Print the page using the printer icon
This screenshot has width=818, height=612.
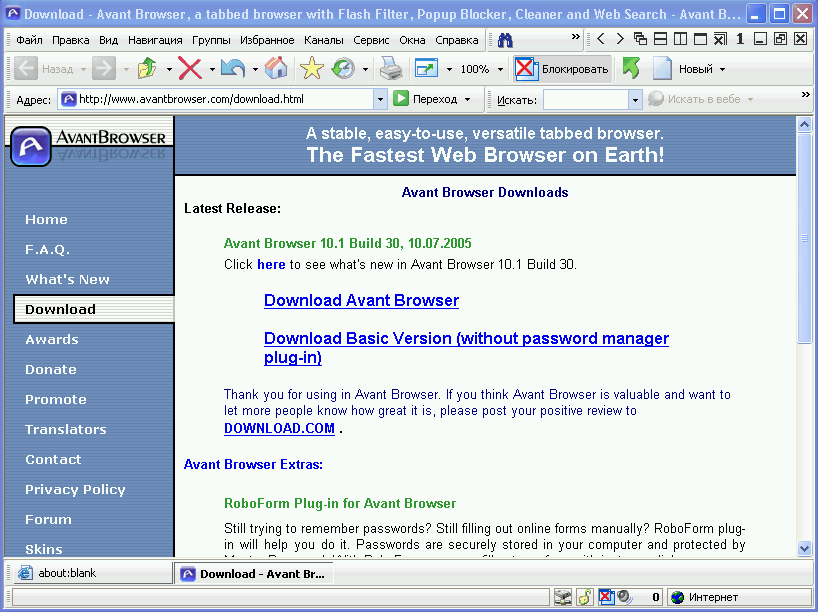point(391,69)
